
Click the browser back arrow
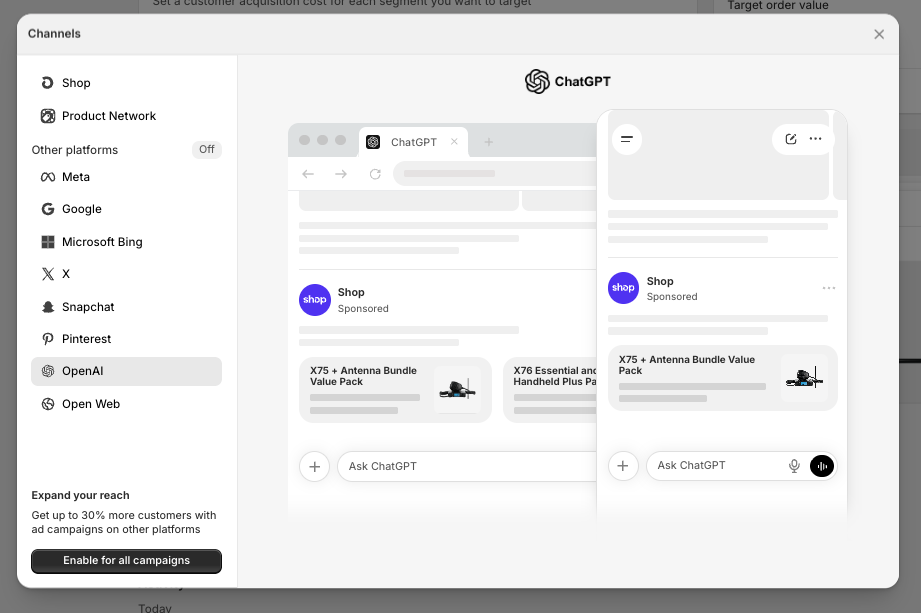click(308, 174)
